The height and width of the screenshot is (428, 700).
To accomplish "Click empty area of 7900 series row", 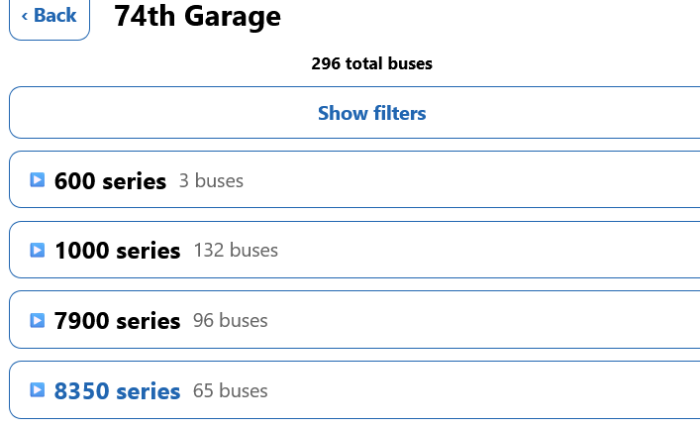I will tap(482, 320).
